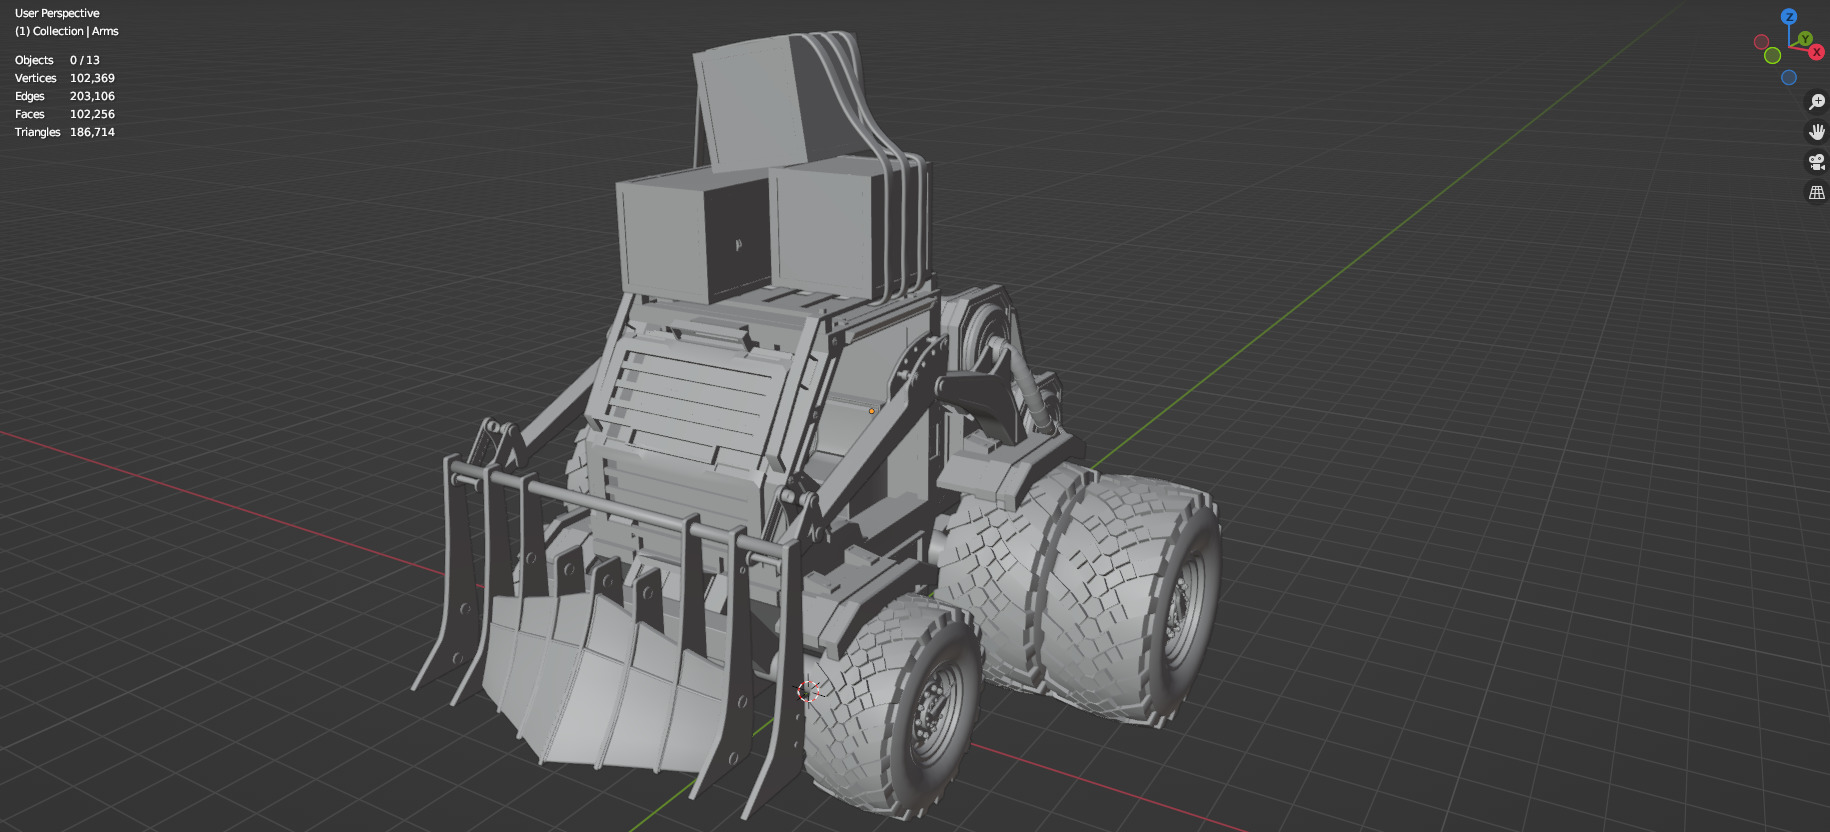The image size is (1830, 832).
Task: Click the 'User Perspective' text overlay
Action: pyautogui.click(x=57, y=13)
